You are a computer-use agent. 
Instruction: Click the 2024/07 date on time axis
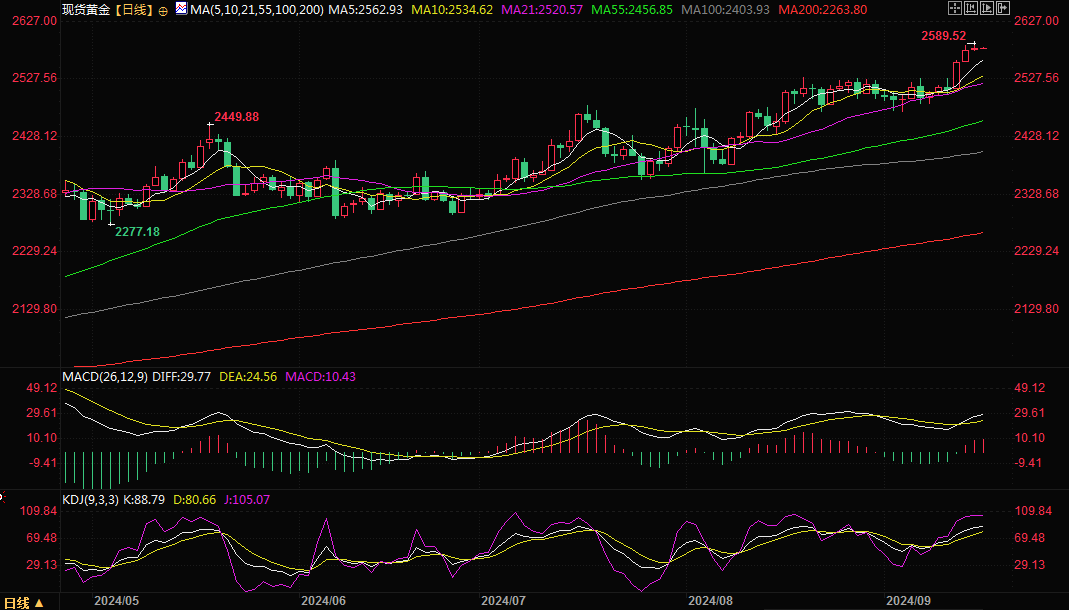(503, 601)
